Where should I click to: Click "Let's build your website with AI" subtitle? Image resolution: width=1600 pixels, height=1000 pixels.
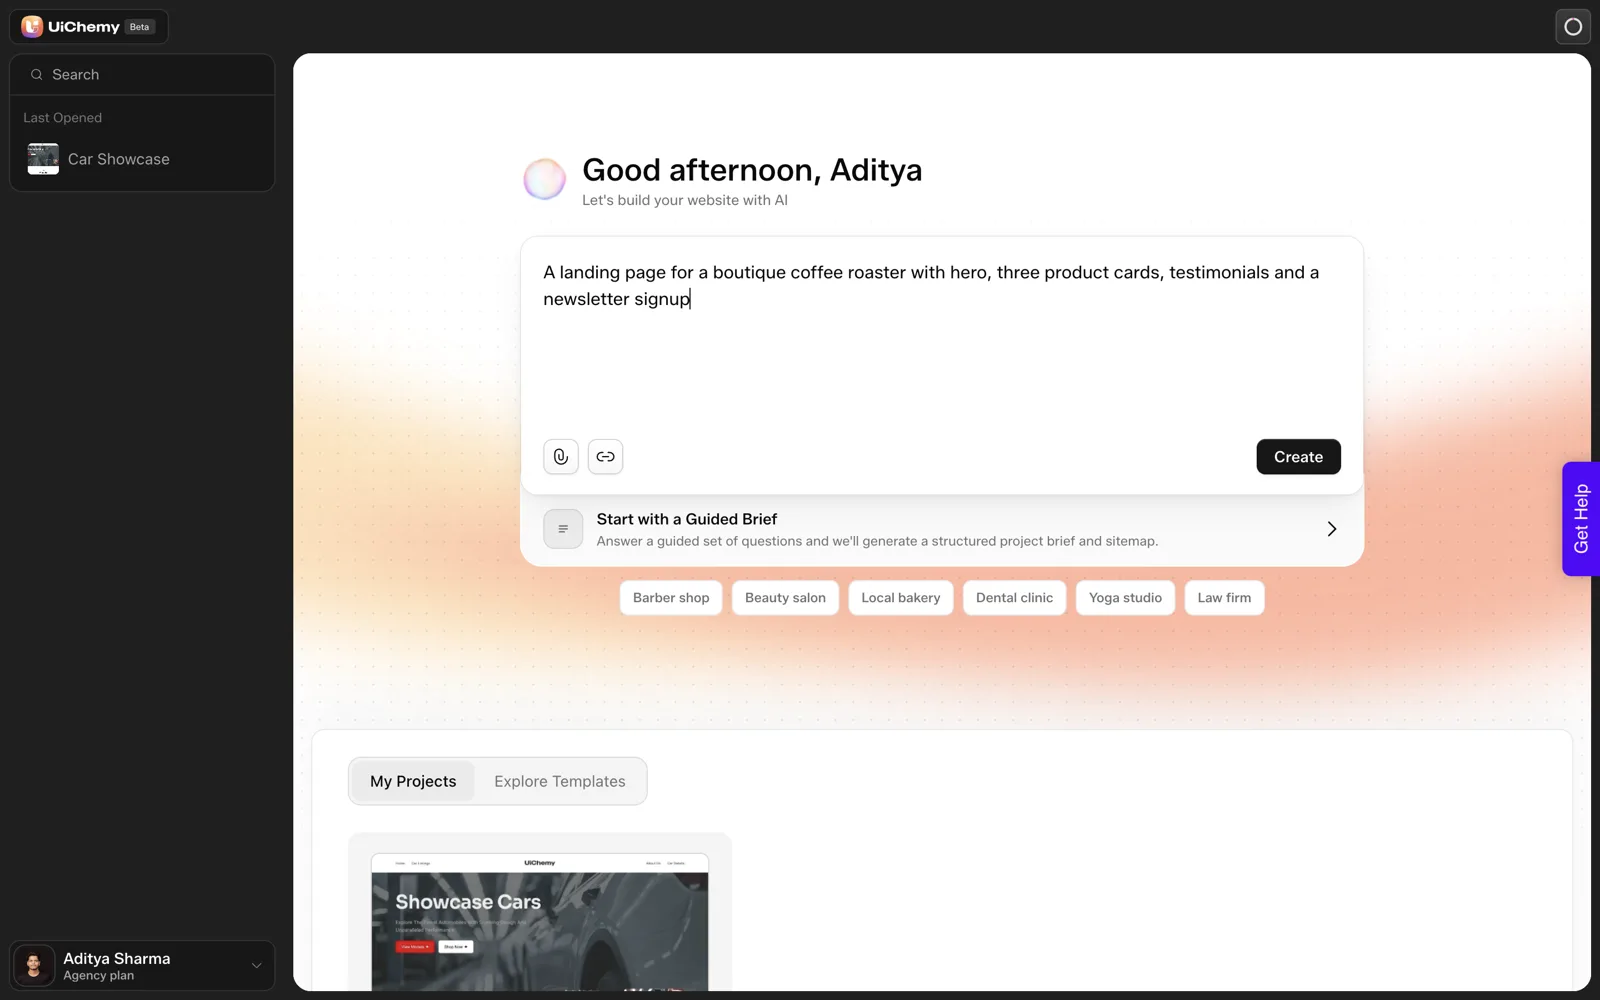[685, 200]
